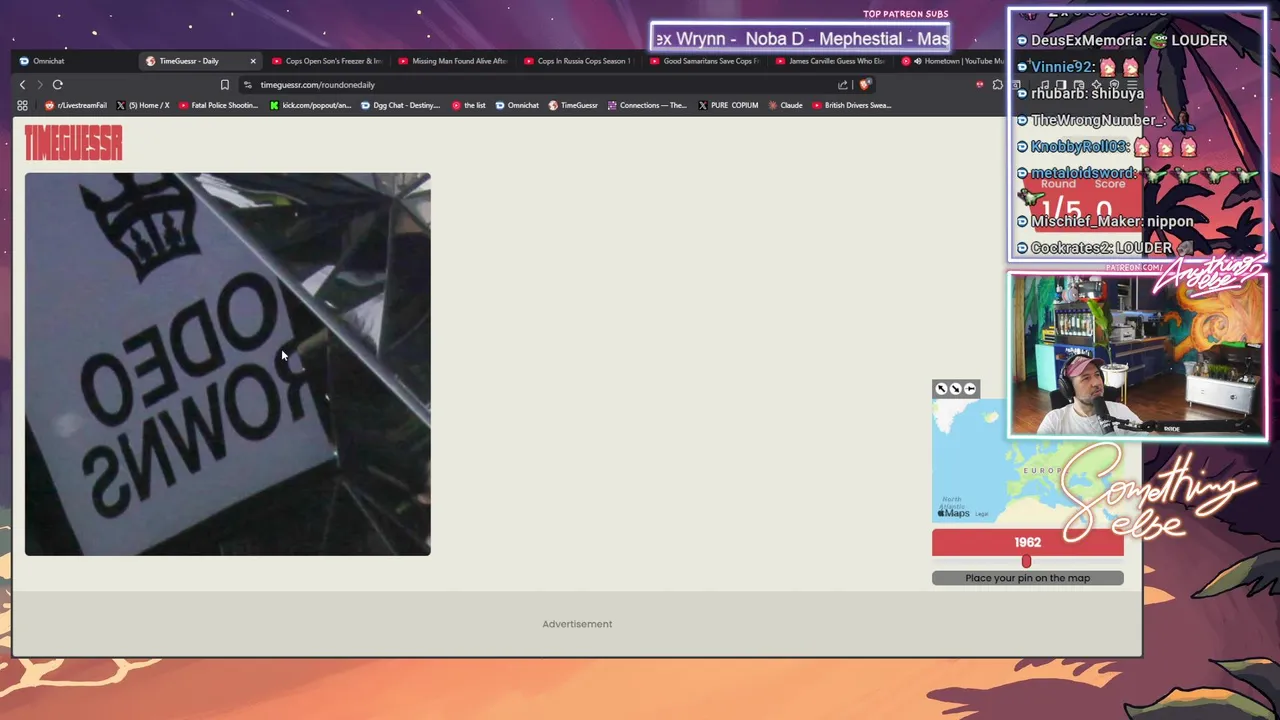Open British Drivers Swea... bookmark
This screenshot has width=1280, height=720.
point(851,105)
